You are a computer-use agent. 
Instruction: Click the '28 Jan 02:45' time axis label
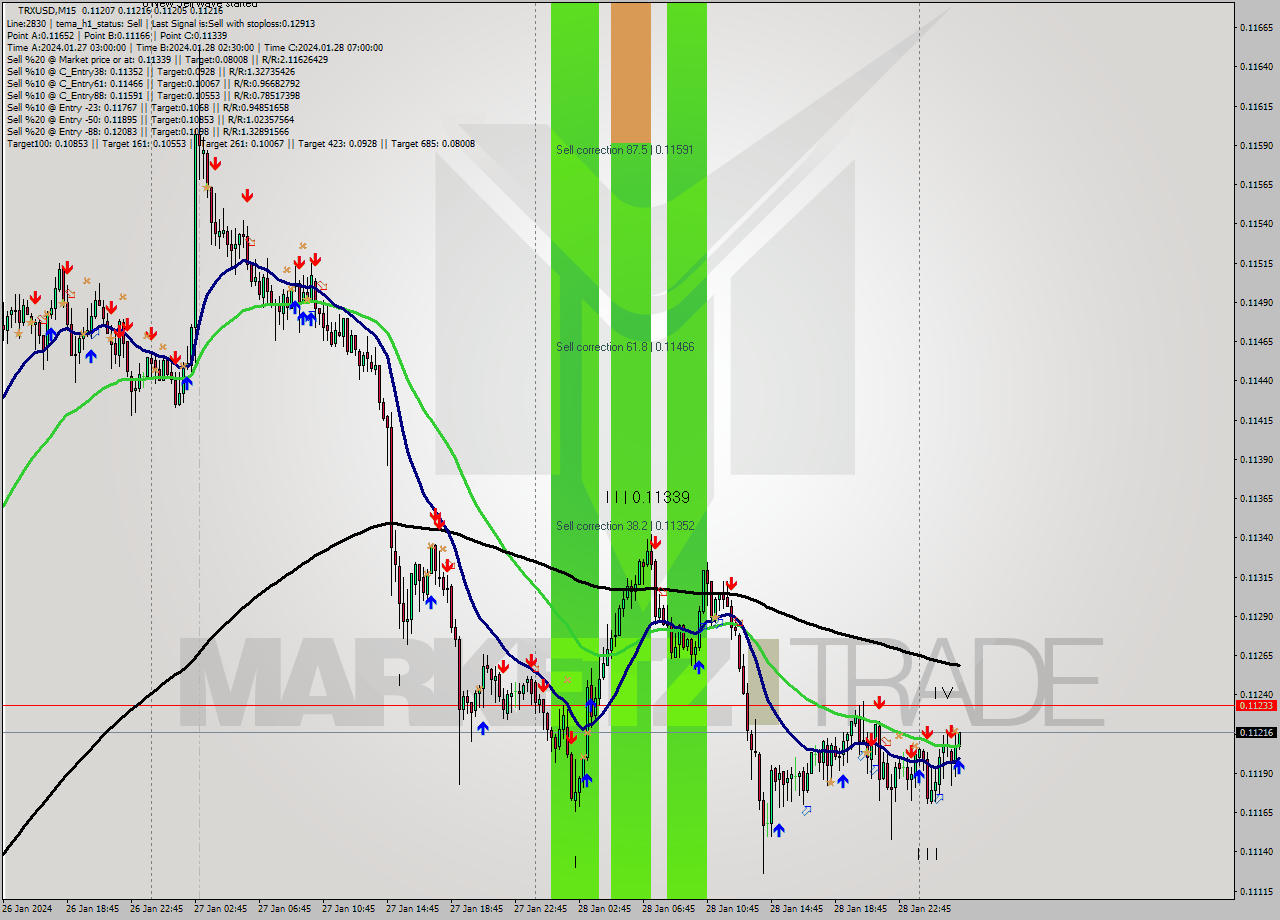tap(604, 909)
